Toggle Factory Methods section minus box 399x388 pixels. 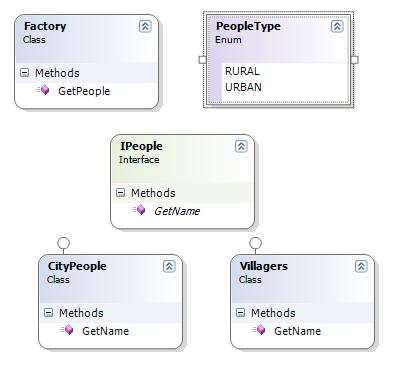pos(24,73)
